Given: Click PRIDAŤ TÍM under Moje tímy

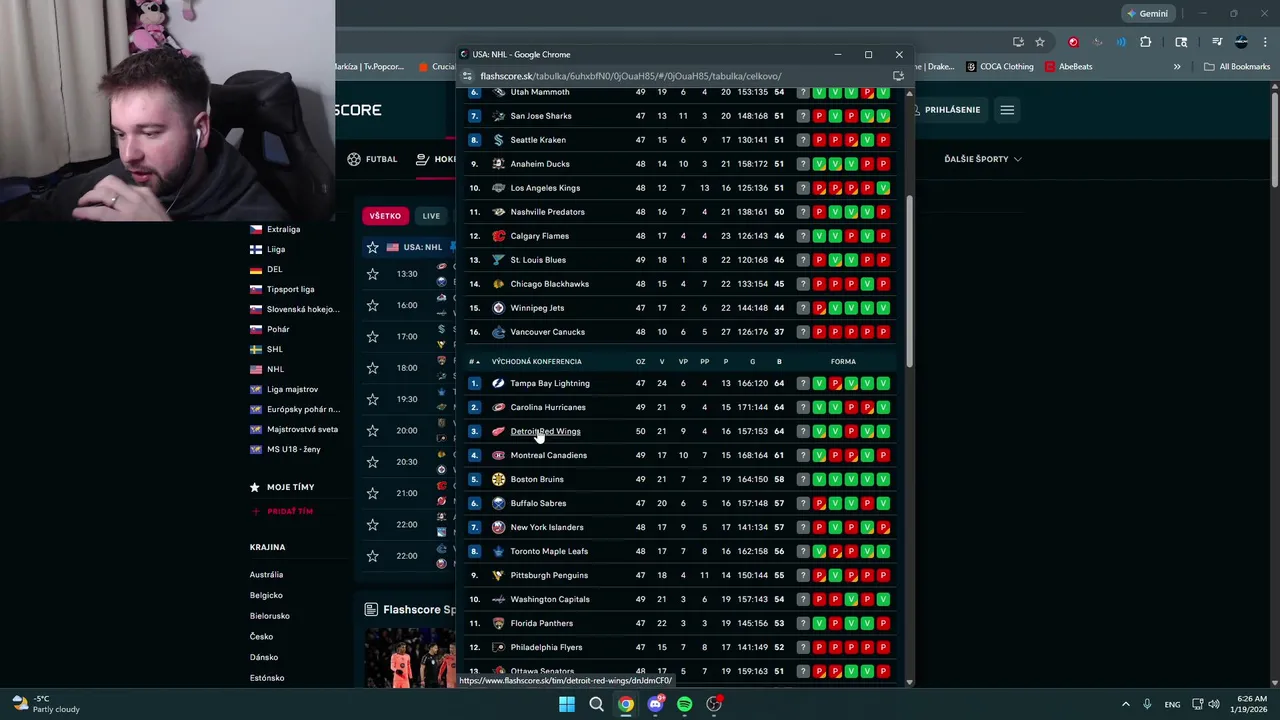Looking at the screenshot, I should (282, 511).
